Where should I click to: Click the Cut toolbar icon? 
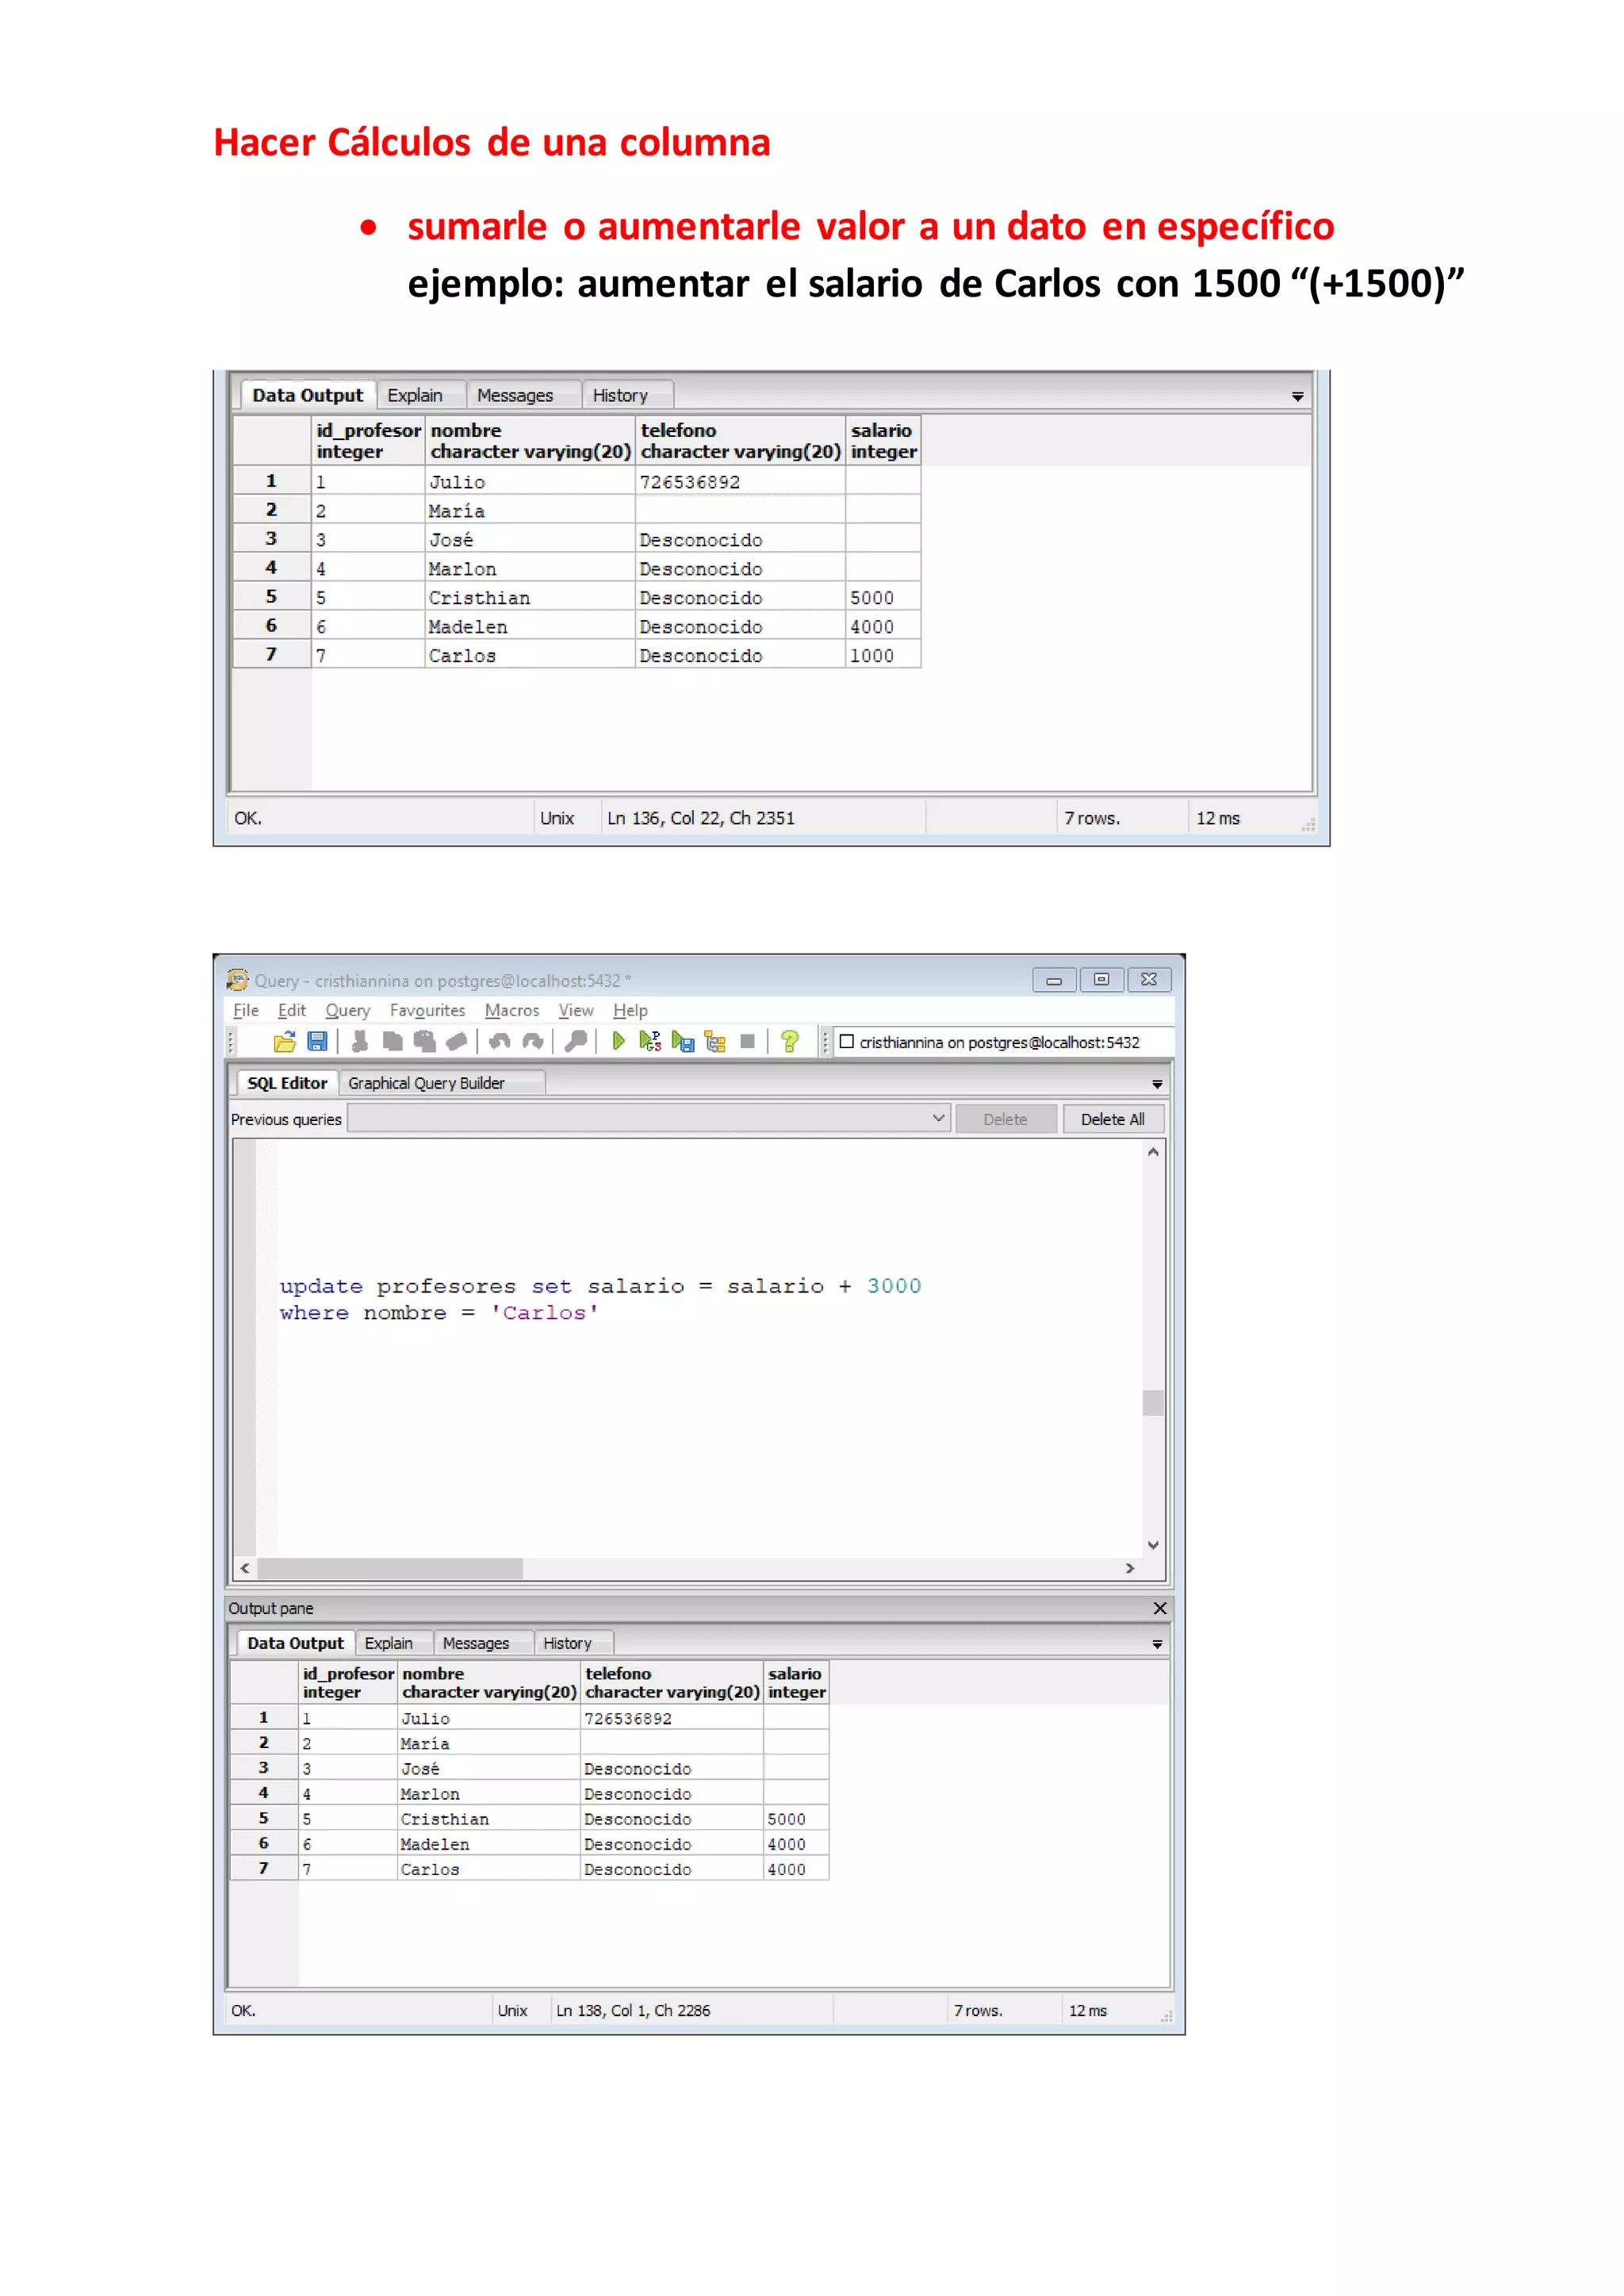pyautogui.click(x=360, y=1042)
